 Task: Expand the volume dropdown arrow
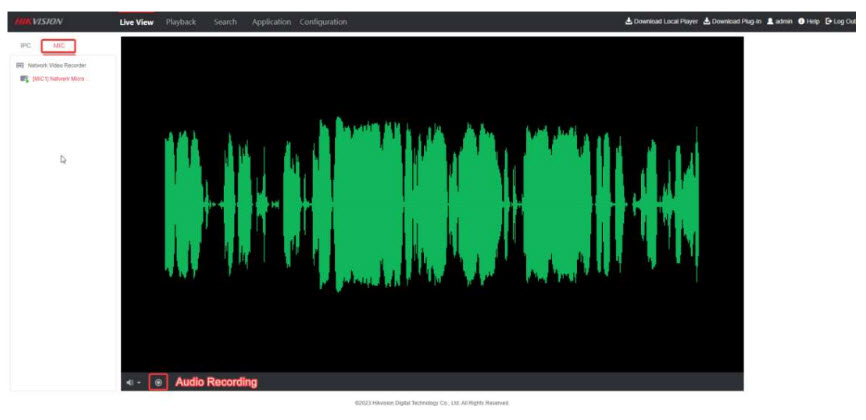(x=139, y=383)
